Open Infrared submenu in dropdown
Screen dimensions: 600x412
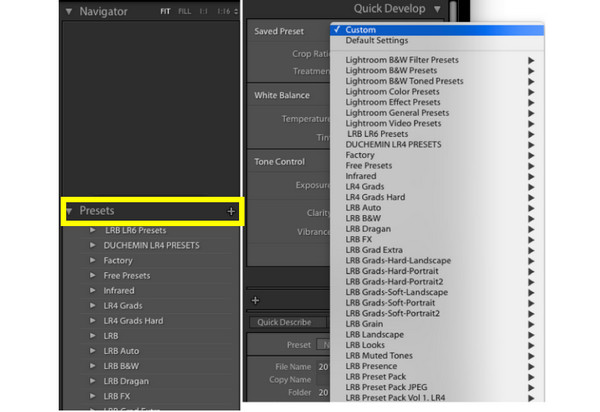point(437,176)
